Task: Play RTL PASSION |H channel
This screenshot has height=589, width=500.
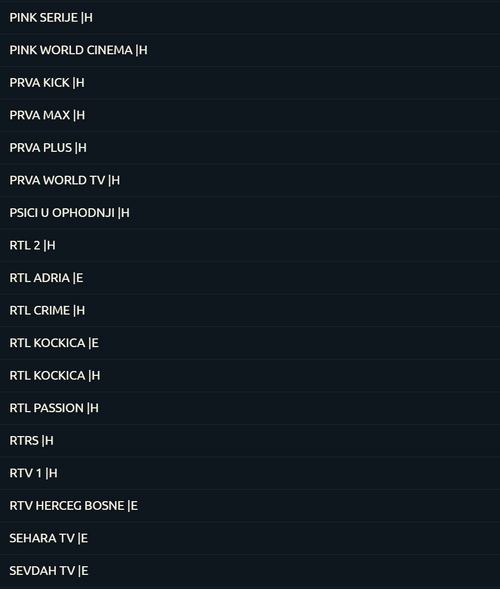Action: tap(250, 408)
